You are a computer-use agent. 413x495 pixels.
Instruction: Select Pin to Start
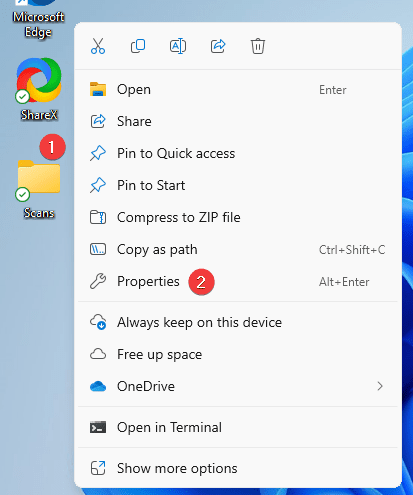click(x=238, y=185)
